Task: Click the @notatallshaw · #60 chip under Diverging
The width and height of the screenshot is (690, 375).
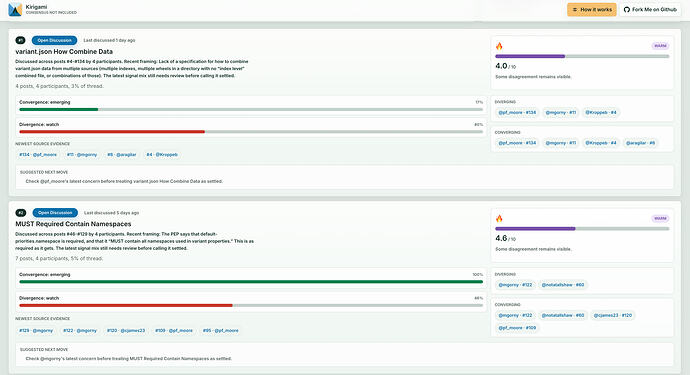Action: [x=563, y=285]
